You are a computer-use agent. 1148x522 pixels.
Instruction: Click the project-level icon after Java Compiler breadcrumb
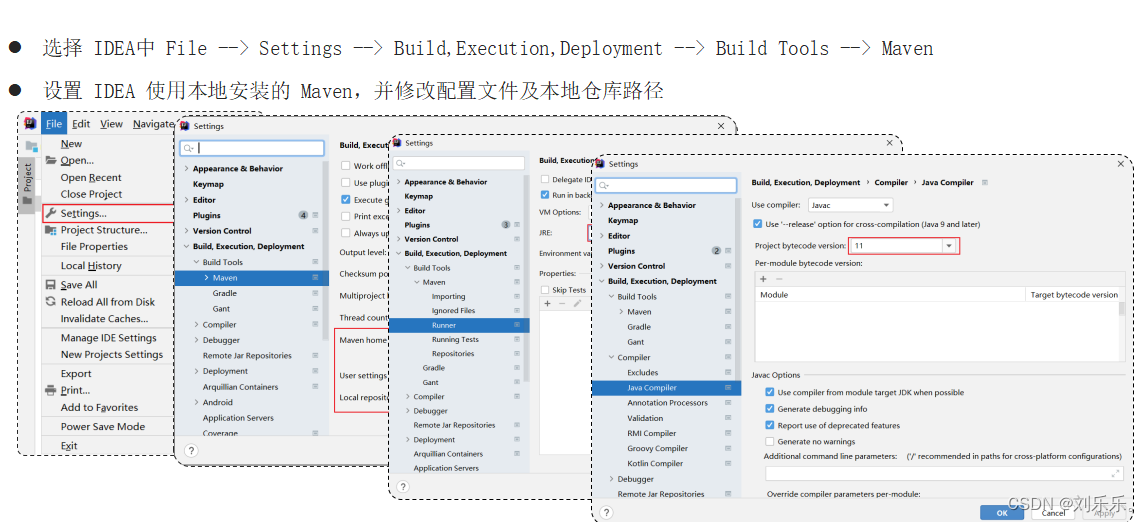[x=985, y=182]
